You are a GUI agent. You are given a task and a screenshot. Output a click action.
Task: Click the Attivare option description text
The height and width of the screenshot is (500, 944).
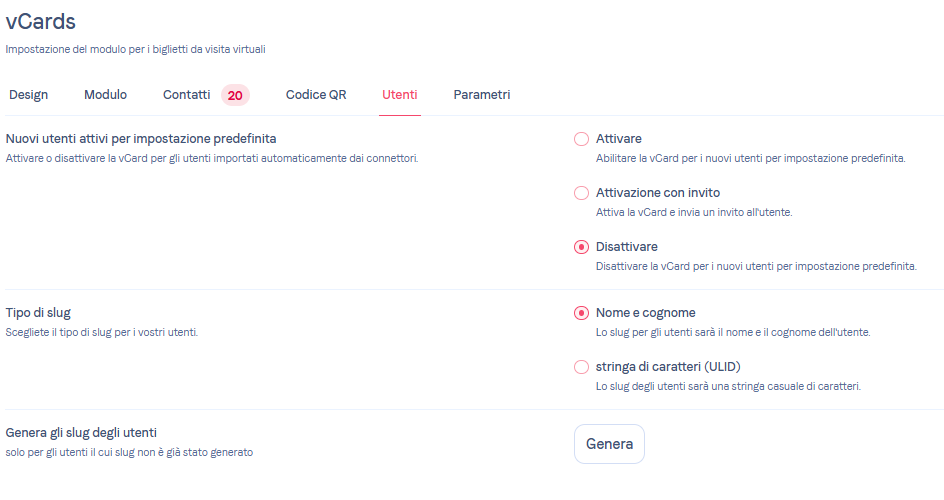(750, 158)
